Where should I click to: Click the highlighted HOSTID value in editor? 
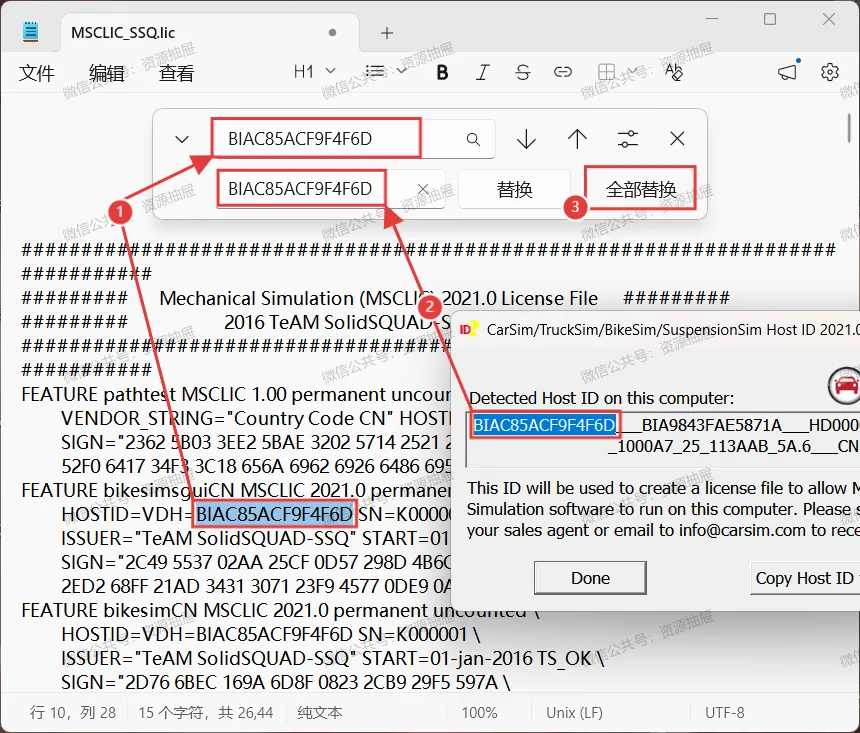point(274,514)
